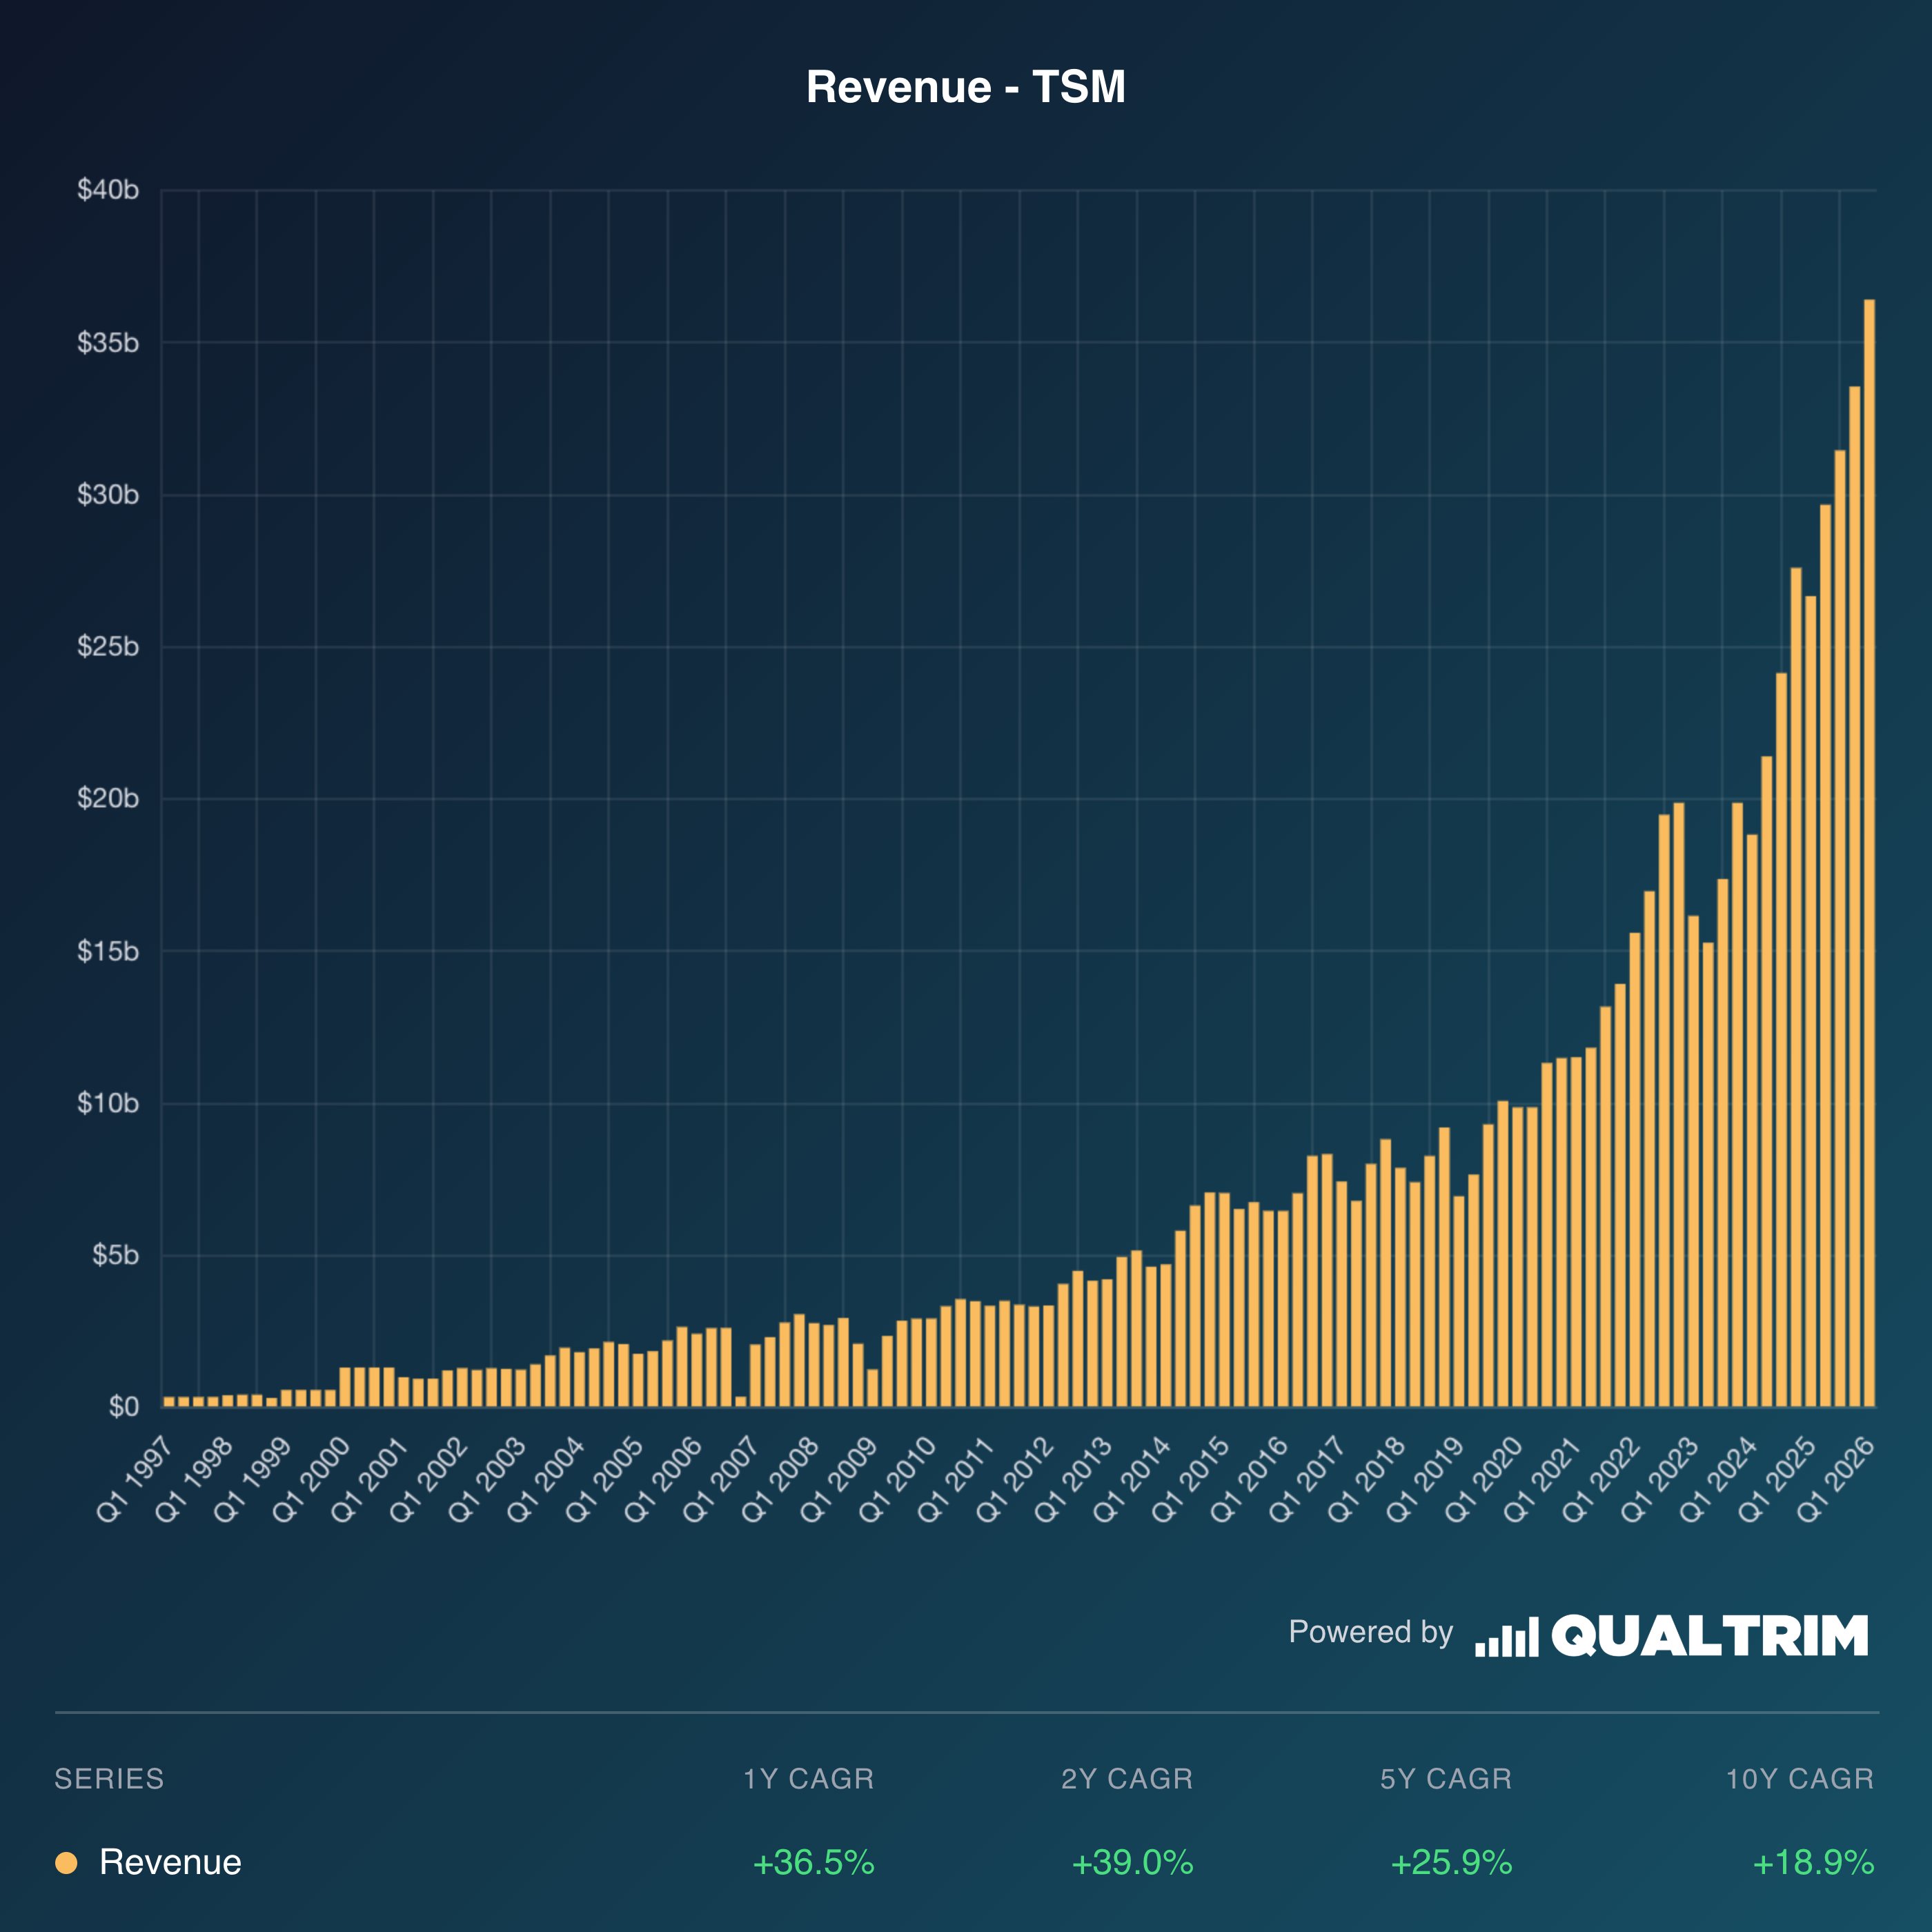Click the +18.9% 10Y CAGR value
This screenshot has width=1932, height=1932.
[1813, 1863]
